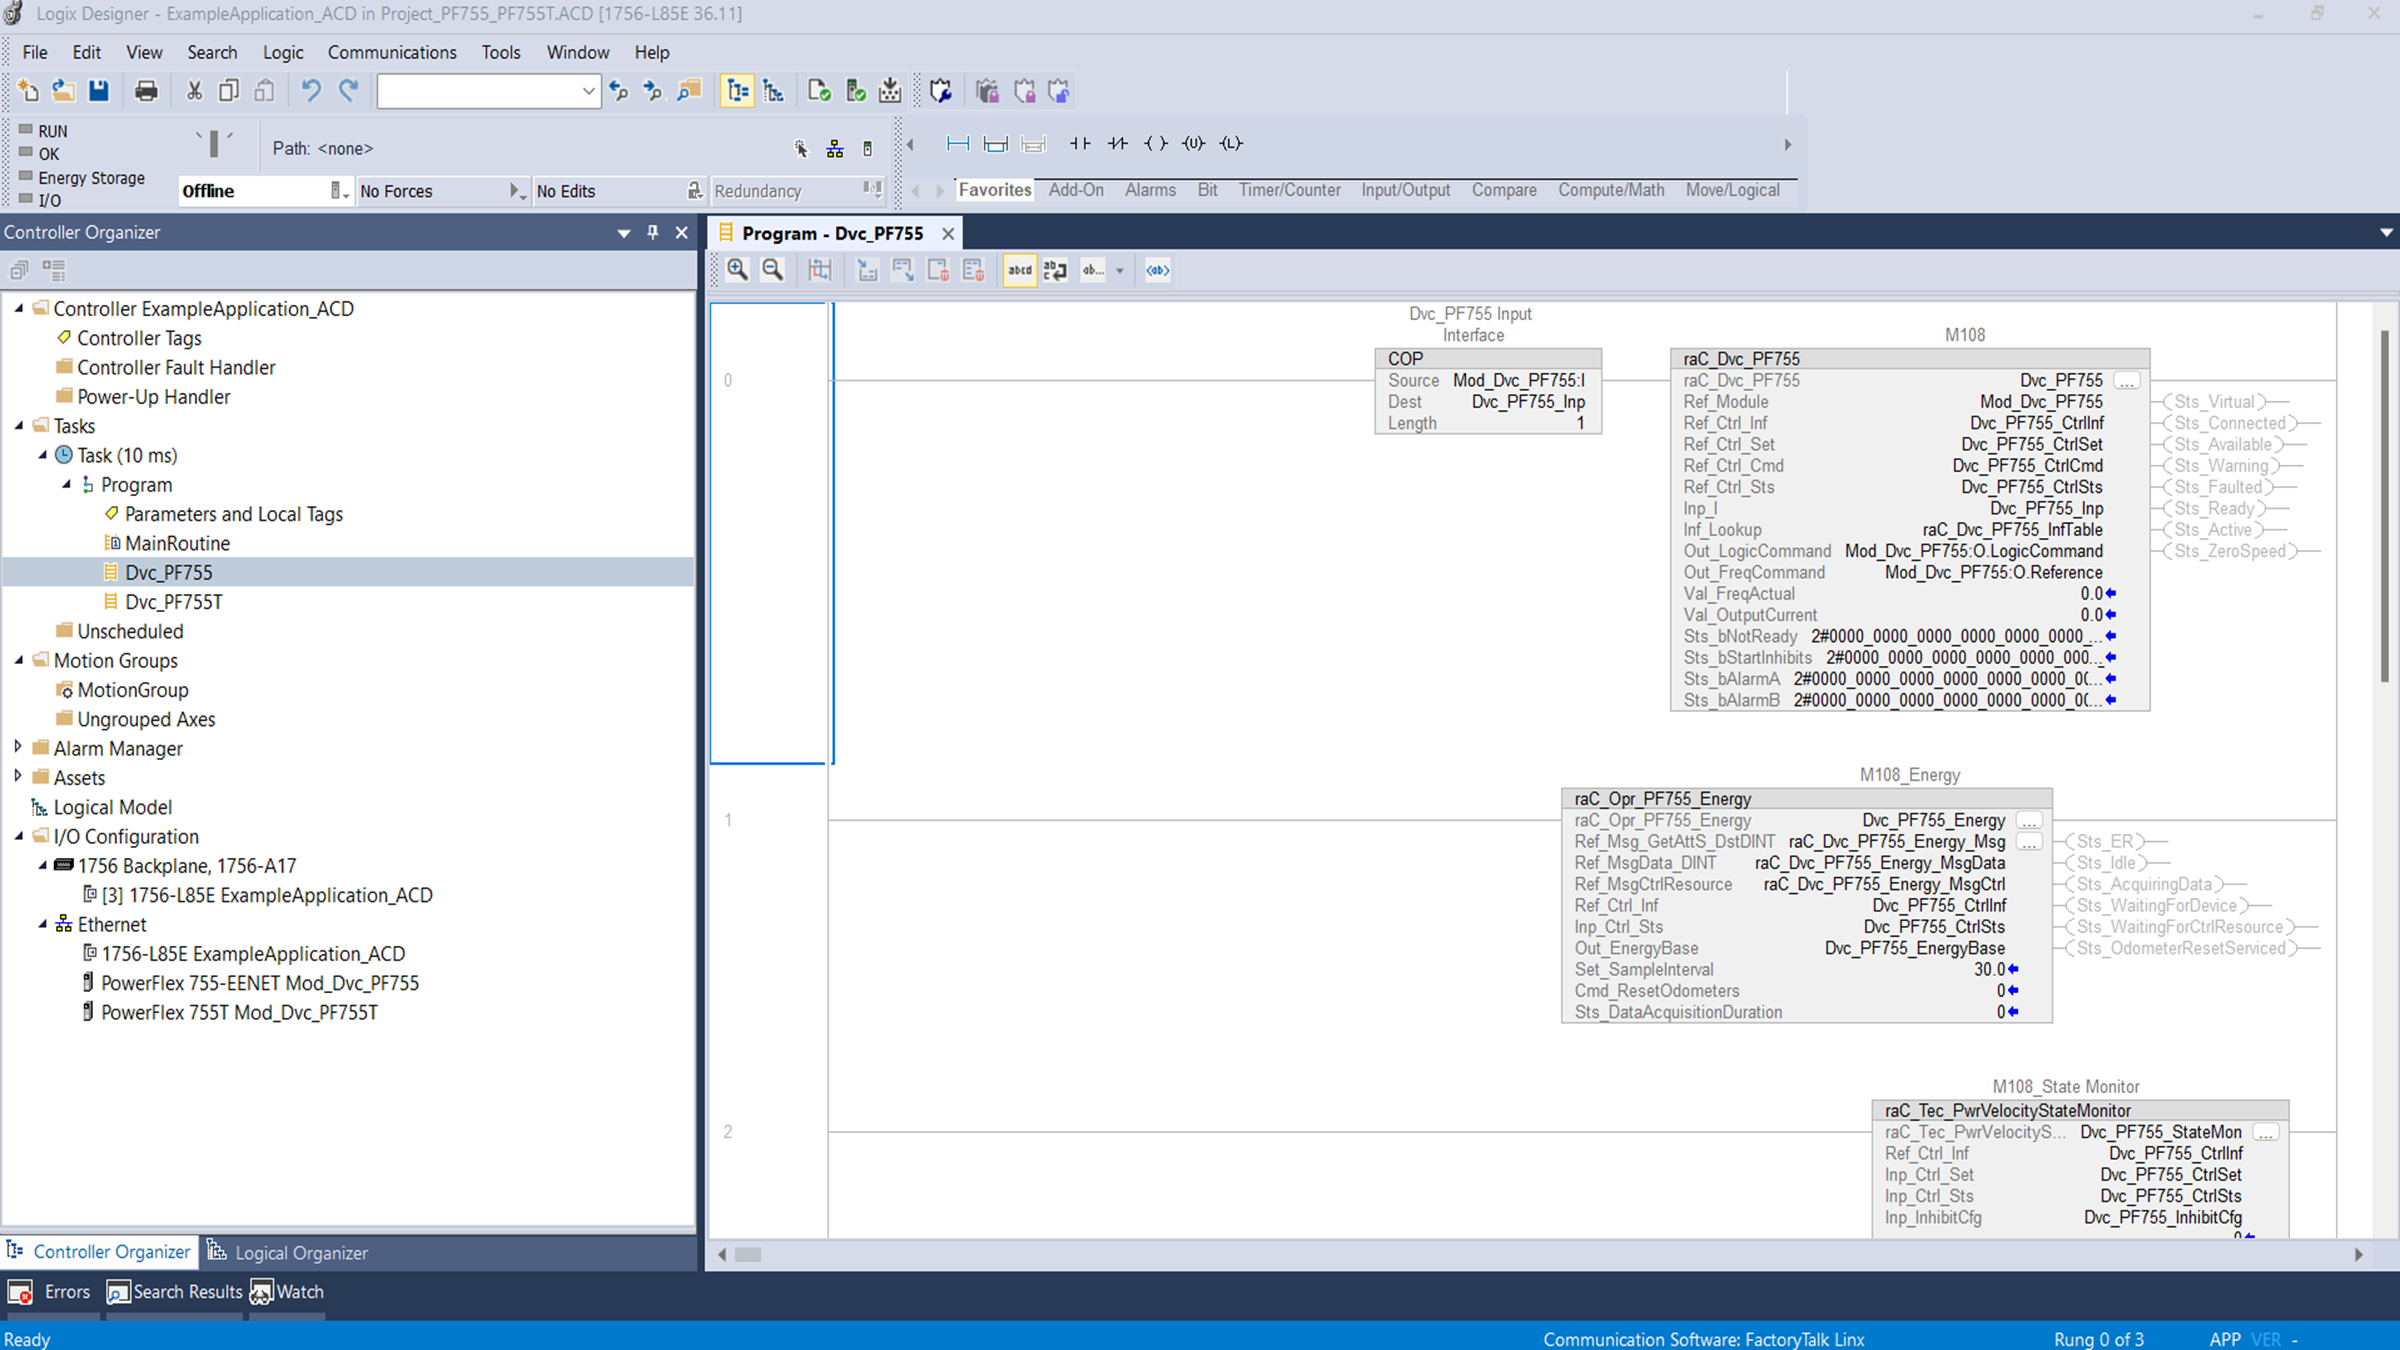
Task: Click the search text input field
Action: click(478, 91)
